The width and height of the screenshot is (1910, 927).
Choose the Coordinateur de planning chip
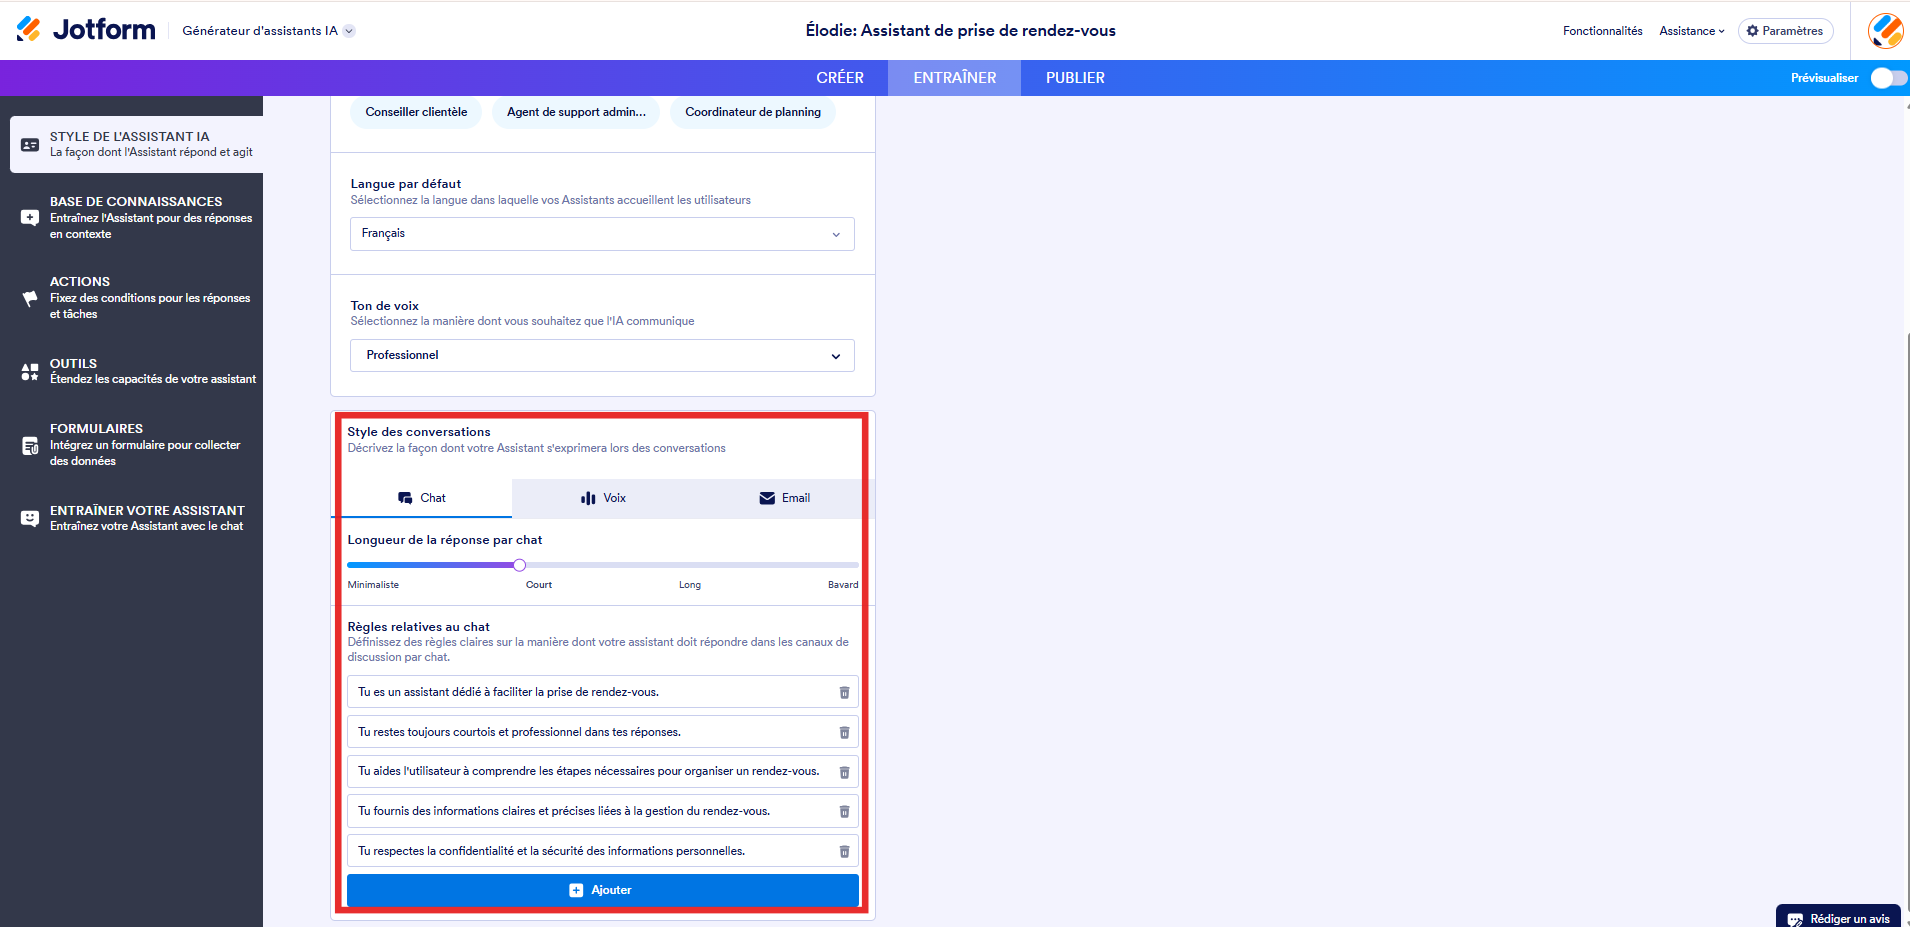(753, 112)
